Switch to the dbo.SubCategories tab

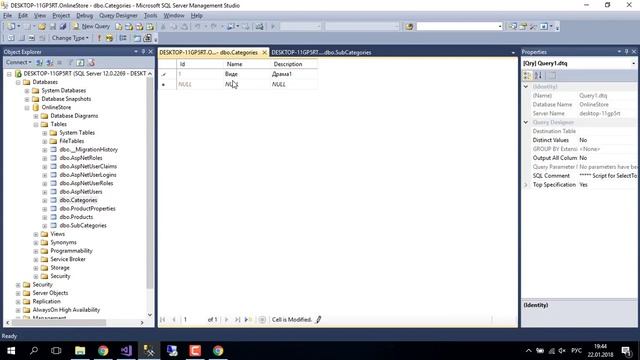coord(321,52)
